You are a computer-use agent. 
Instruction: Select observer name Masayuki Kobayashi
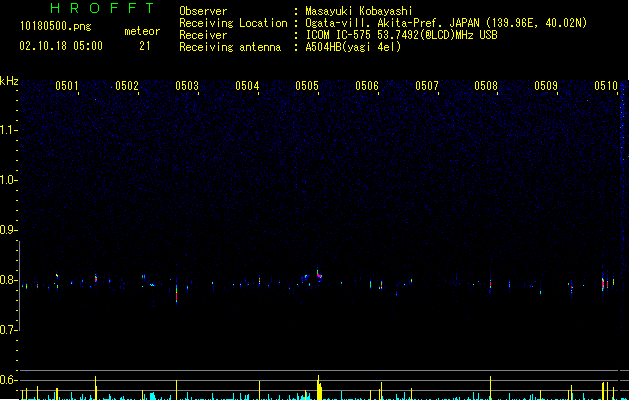(x=359, y=11)
